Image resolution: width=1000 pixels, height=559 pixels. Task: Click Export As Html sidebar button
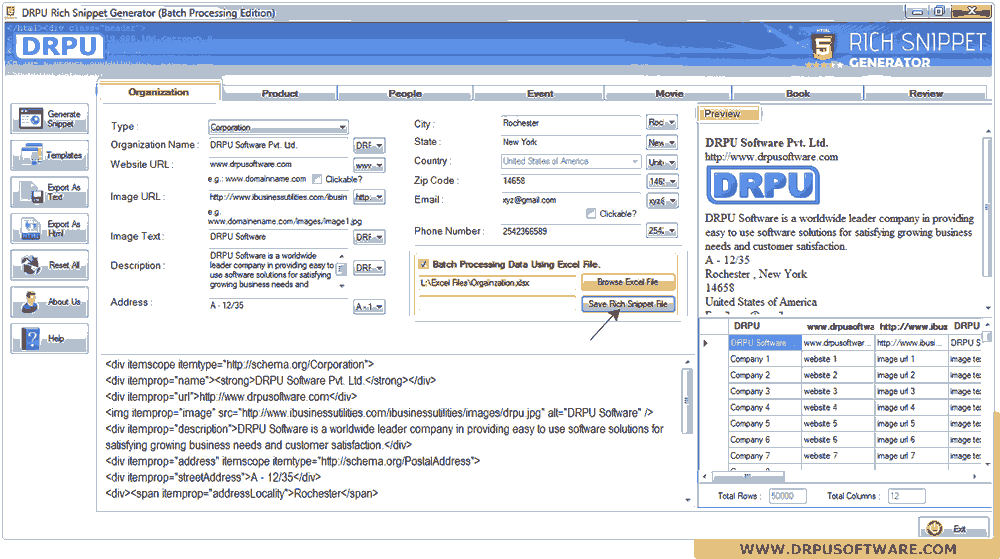point(50,228)
